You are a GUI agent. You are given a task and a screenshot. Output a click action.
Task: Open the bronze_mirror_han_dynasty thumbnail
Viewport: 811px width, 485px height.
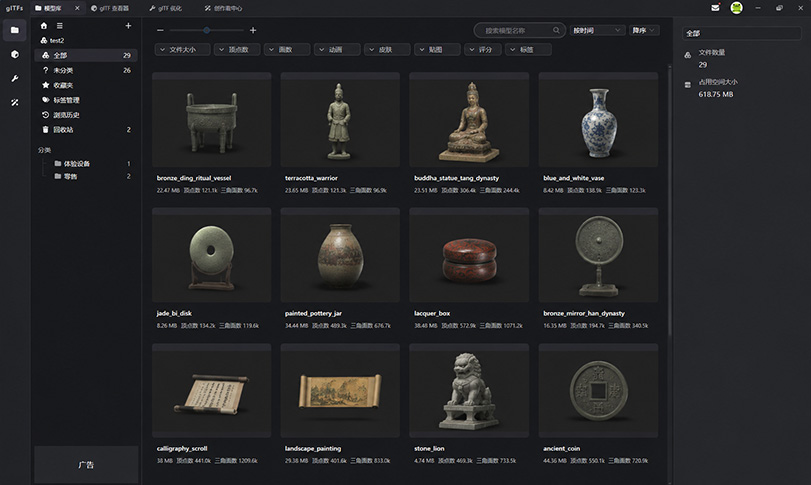click(x=598, y=255)
